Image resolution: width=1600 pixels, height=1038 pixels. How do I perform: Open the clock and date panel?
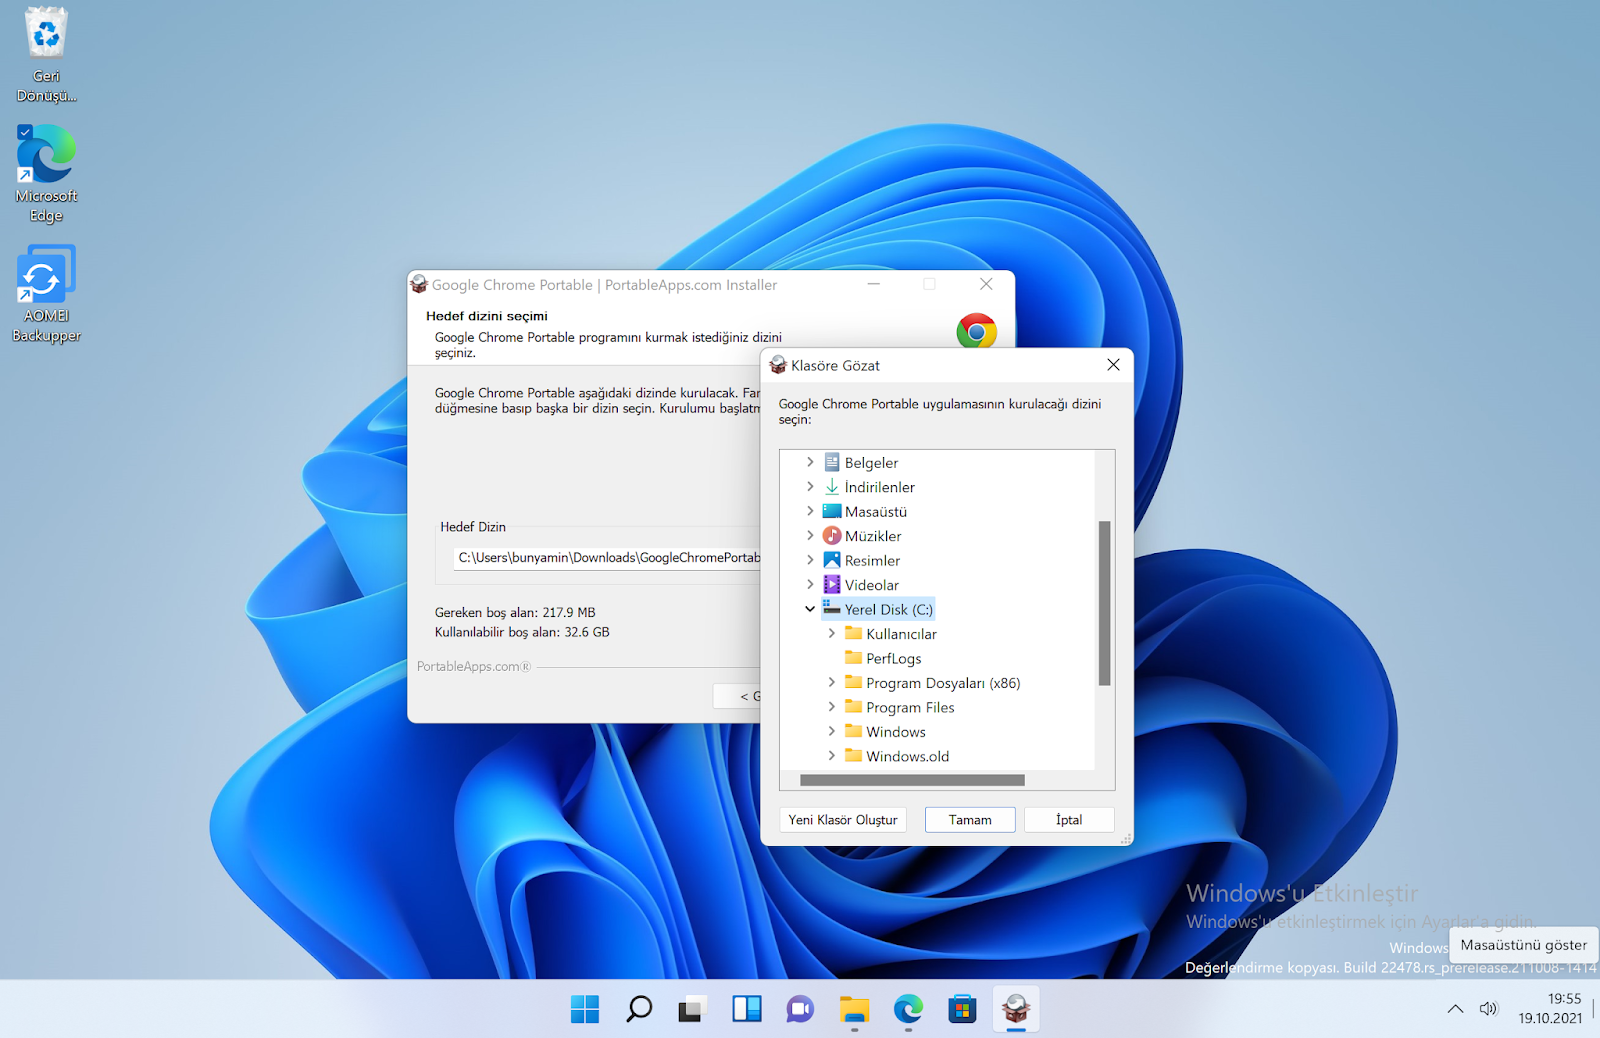(x=1550, y=1009)
